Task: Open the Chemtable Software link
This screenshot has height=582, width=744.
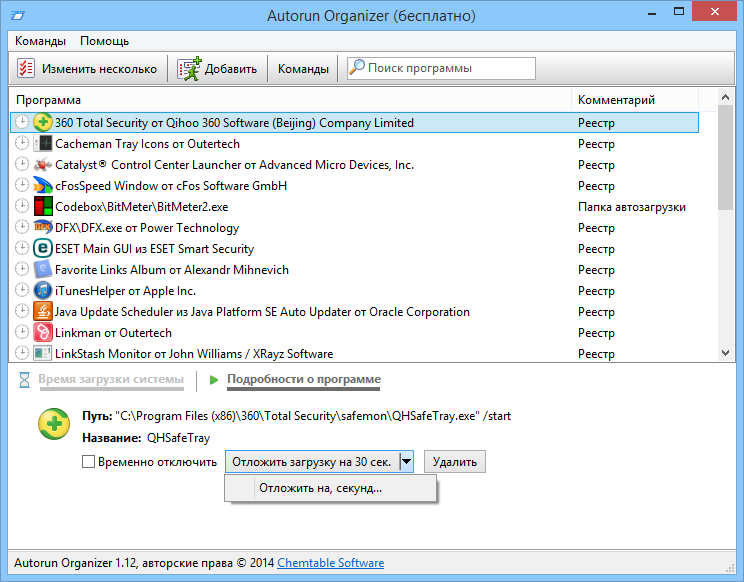Action: [x=331, y=563]
